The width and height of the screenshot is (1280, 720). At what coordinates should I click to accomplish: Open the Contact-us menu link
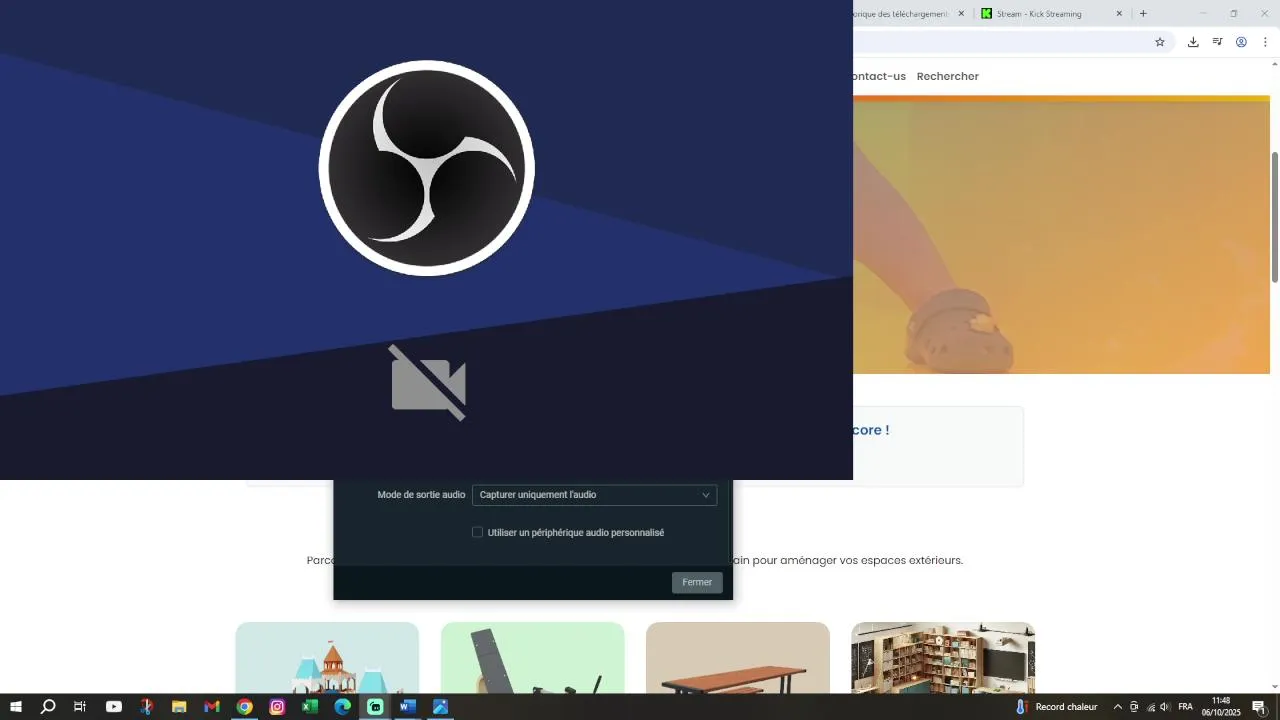point(879,76)
